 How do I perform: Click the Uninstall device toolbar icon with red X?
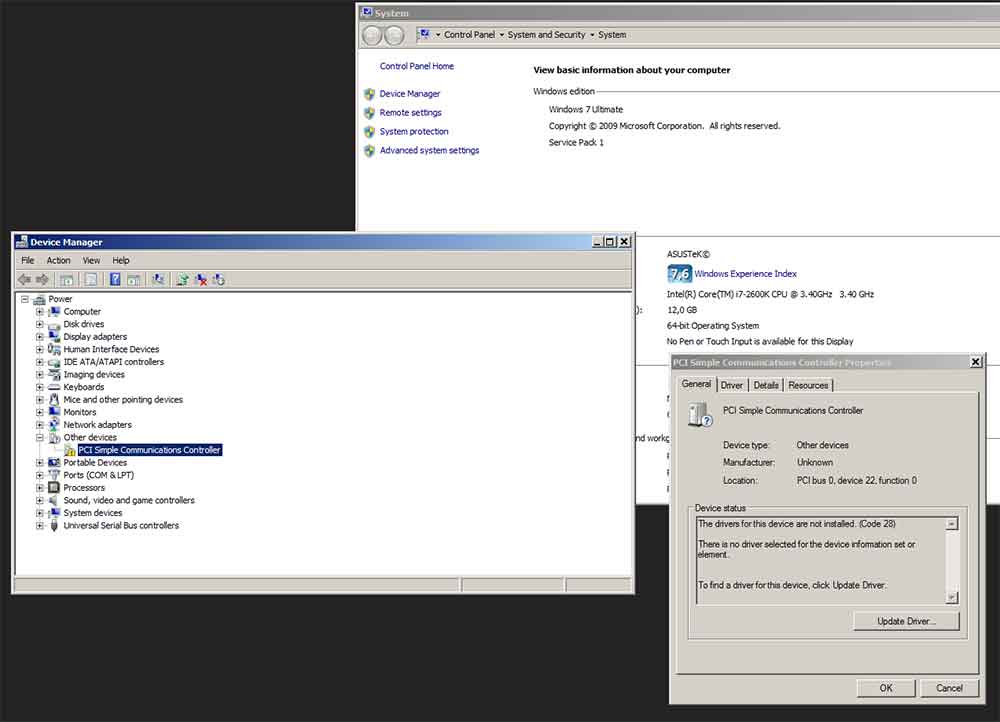pyautogui.click(x=201, y=280)
